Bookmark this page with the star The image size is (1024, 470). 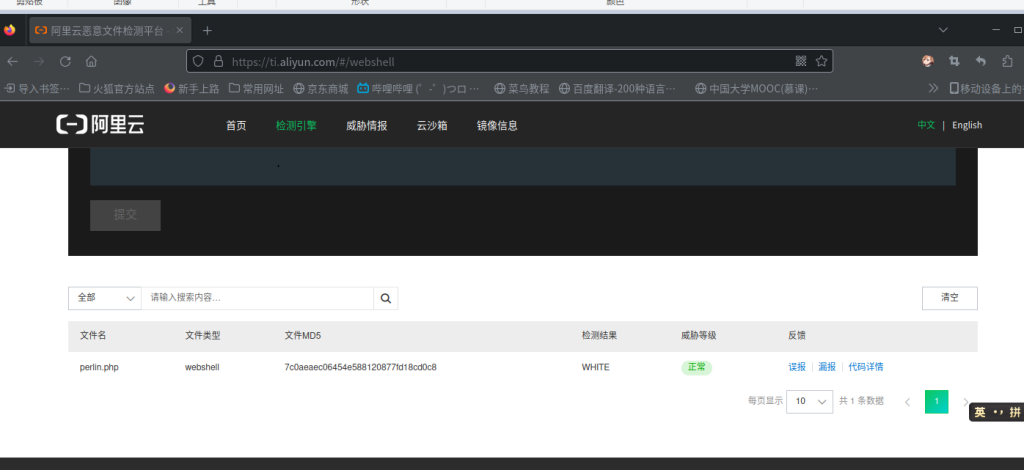(x=822, y=61)
